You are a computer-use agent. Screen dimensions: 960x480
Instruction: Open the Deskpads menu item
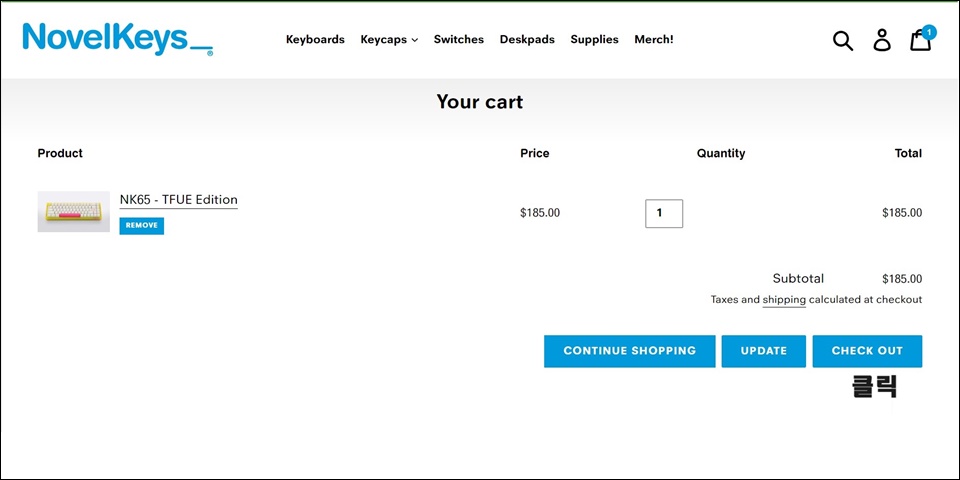(527, 39)
